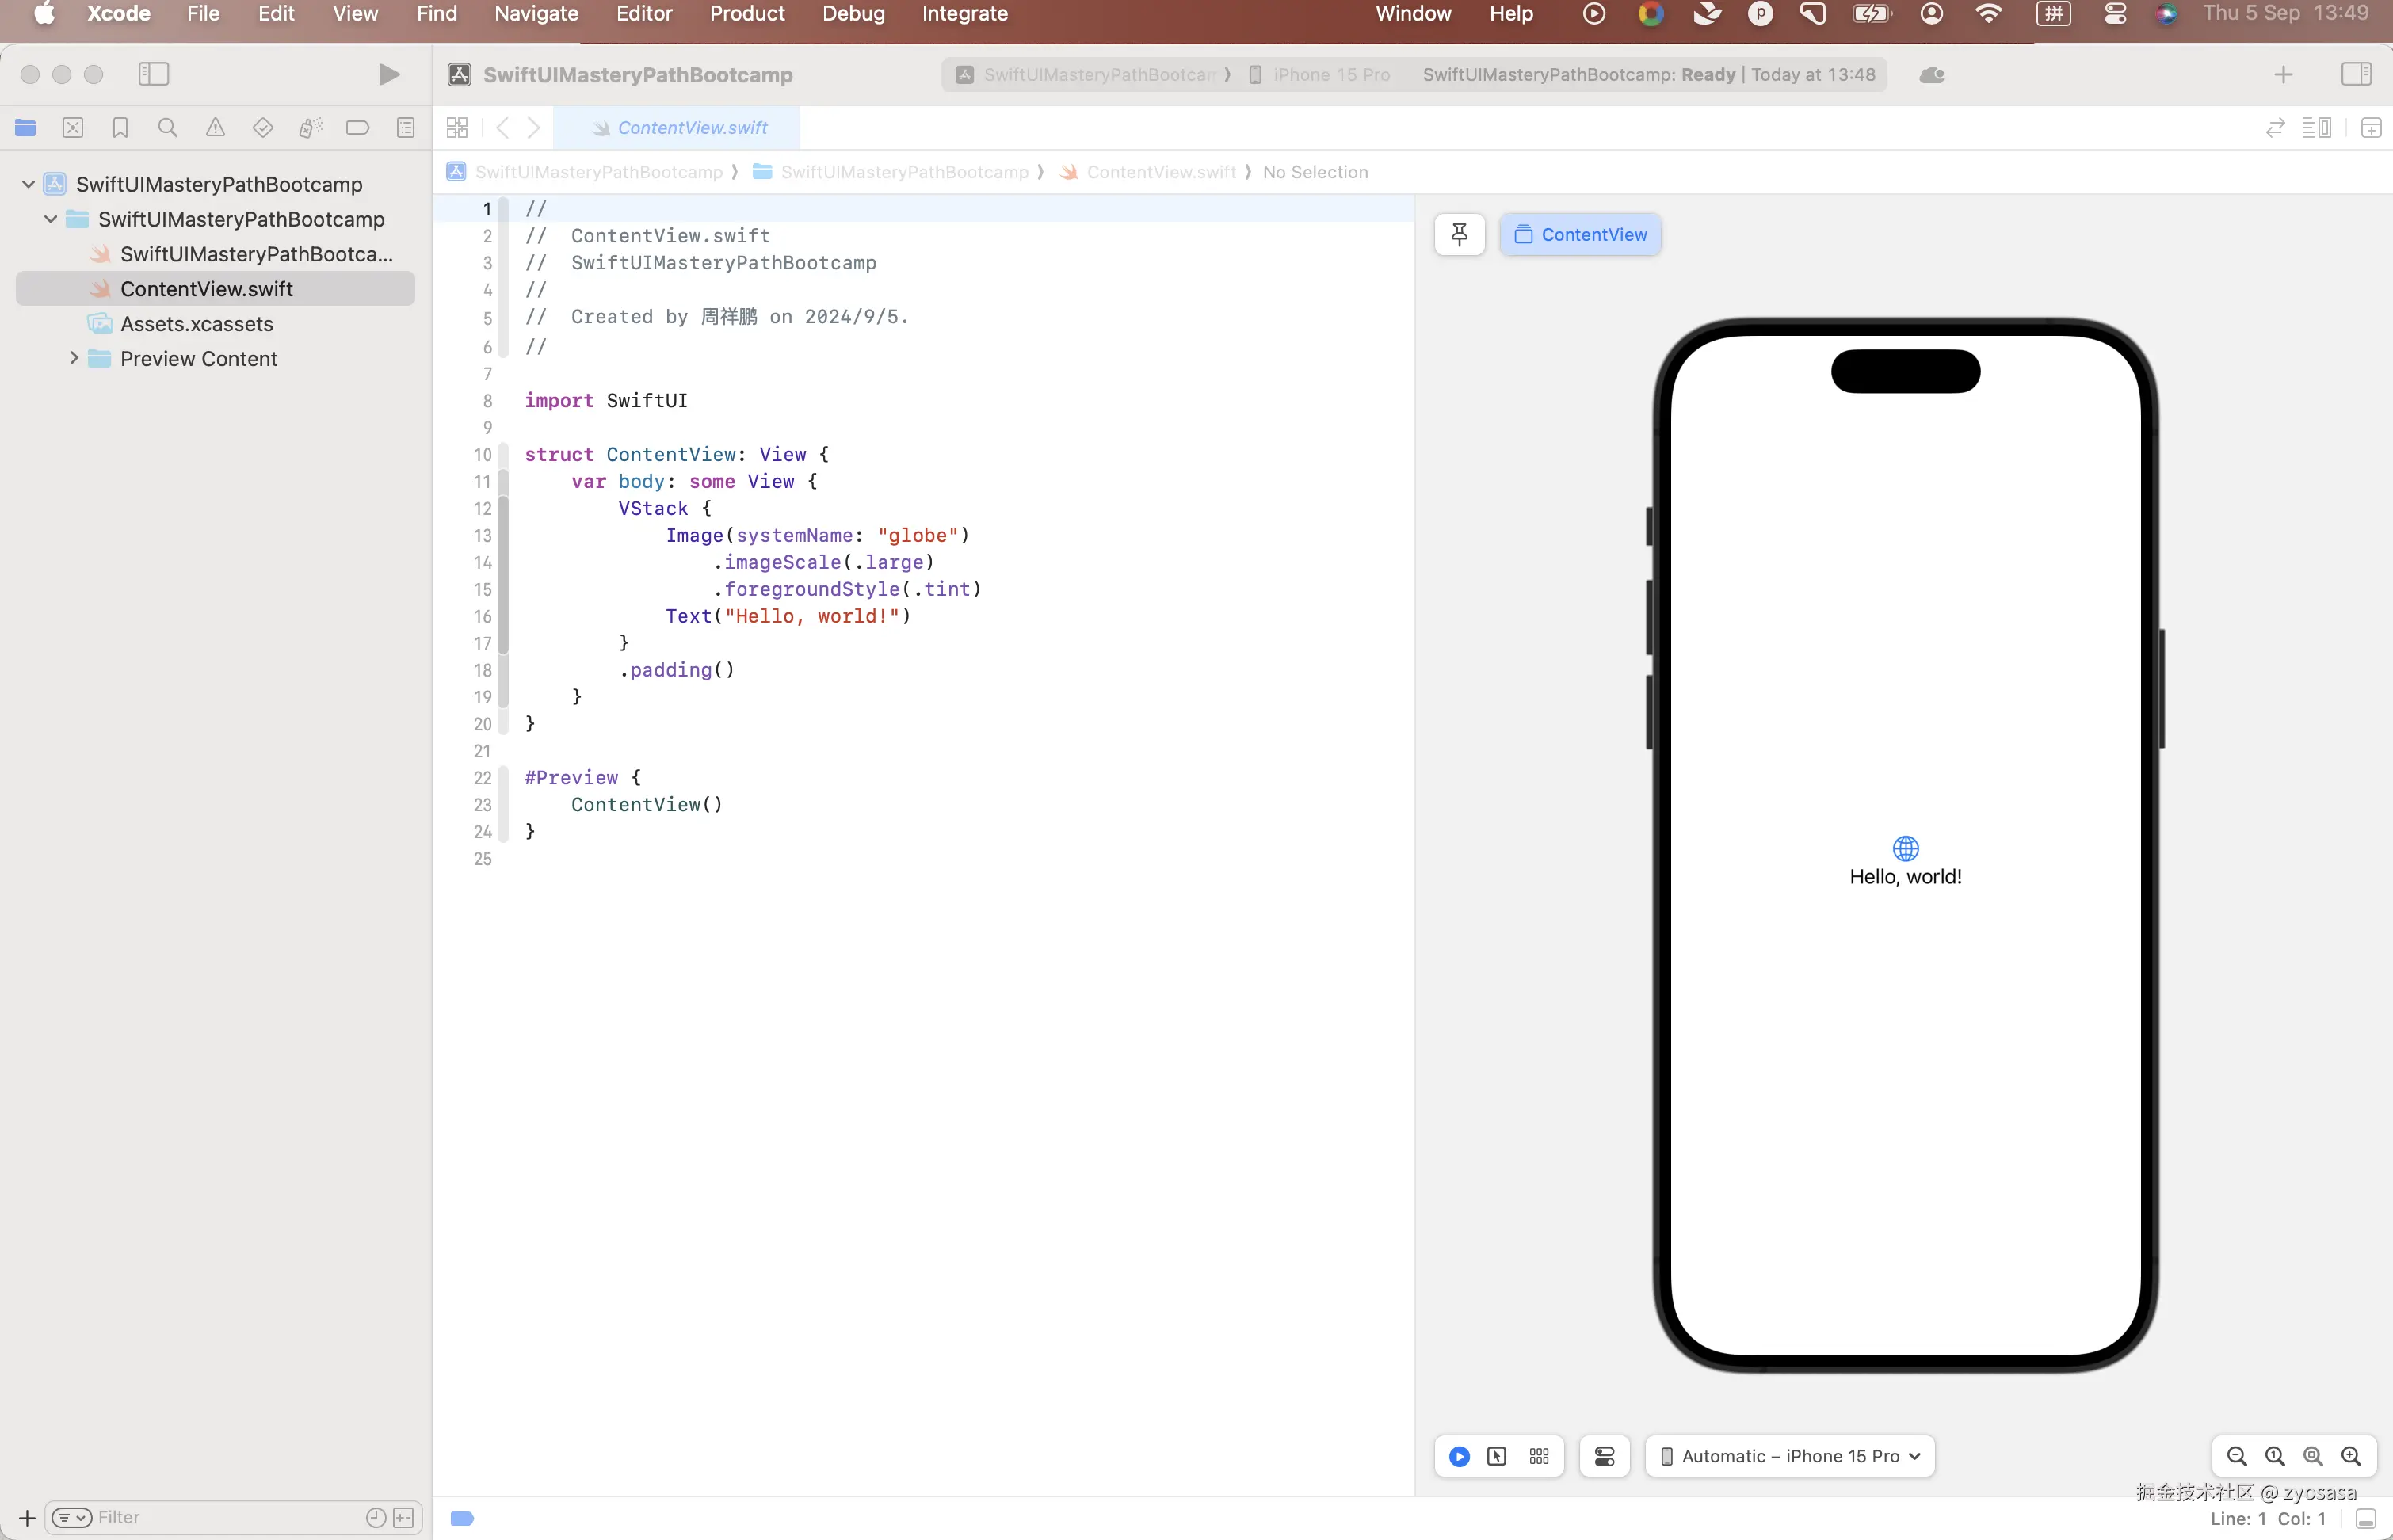Toggle the left navigator sidebar
Viewport: 2393px width, 1540px height.
153,74
